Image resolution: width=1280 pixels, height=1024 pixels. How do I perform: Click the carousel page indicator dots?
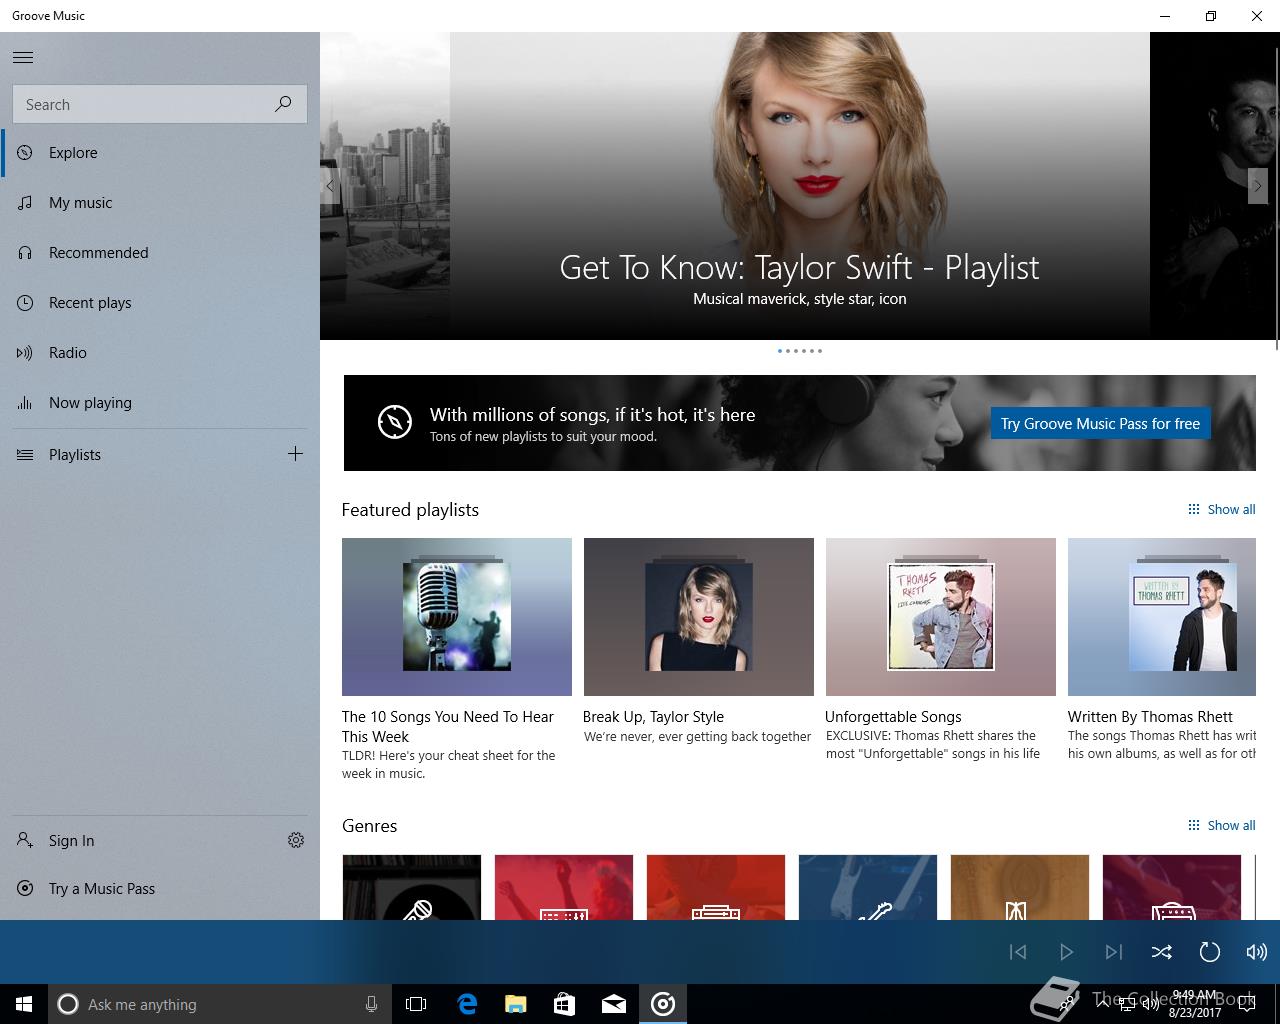click(800, 351)
